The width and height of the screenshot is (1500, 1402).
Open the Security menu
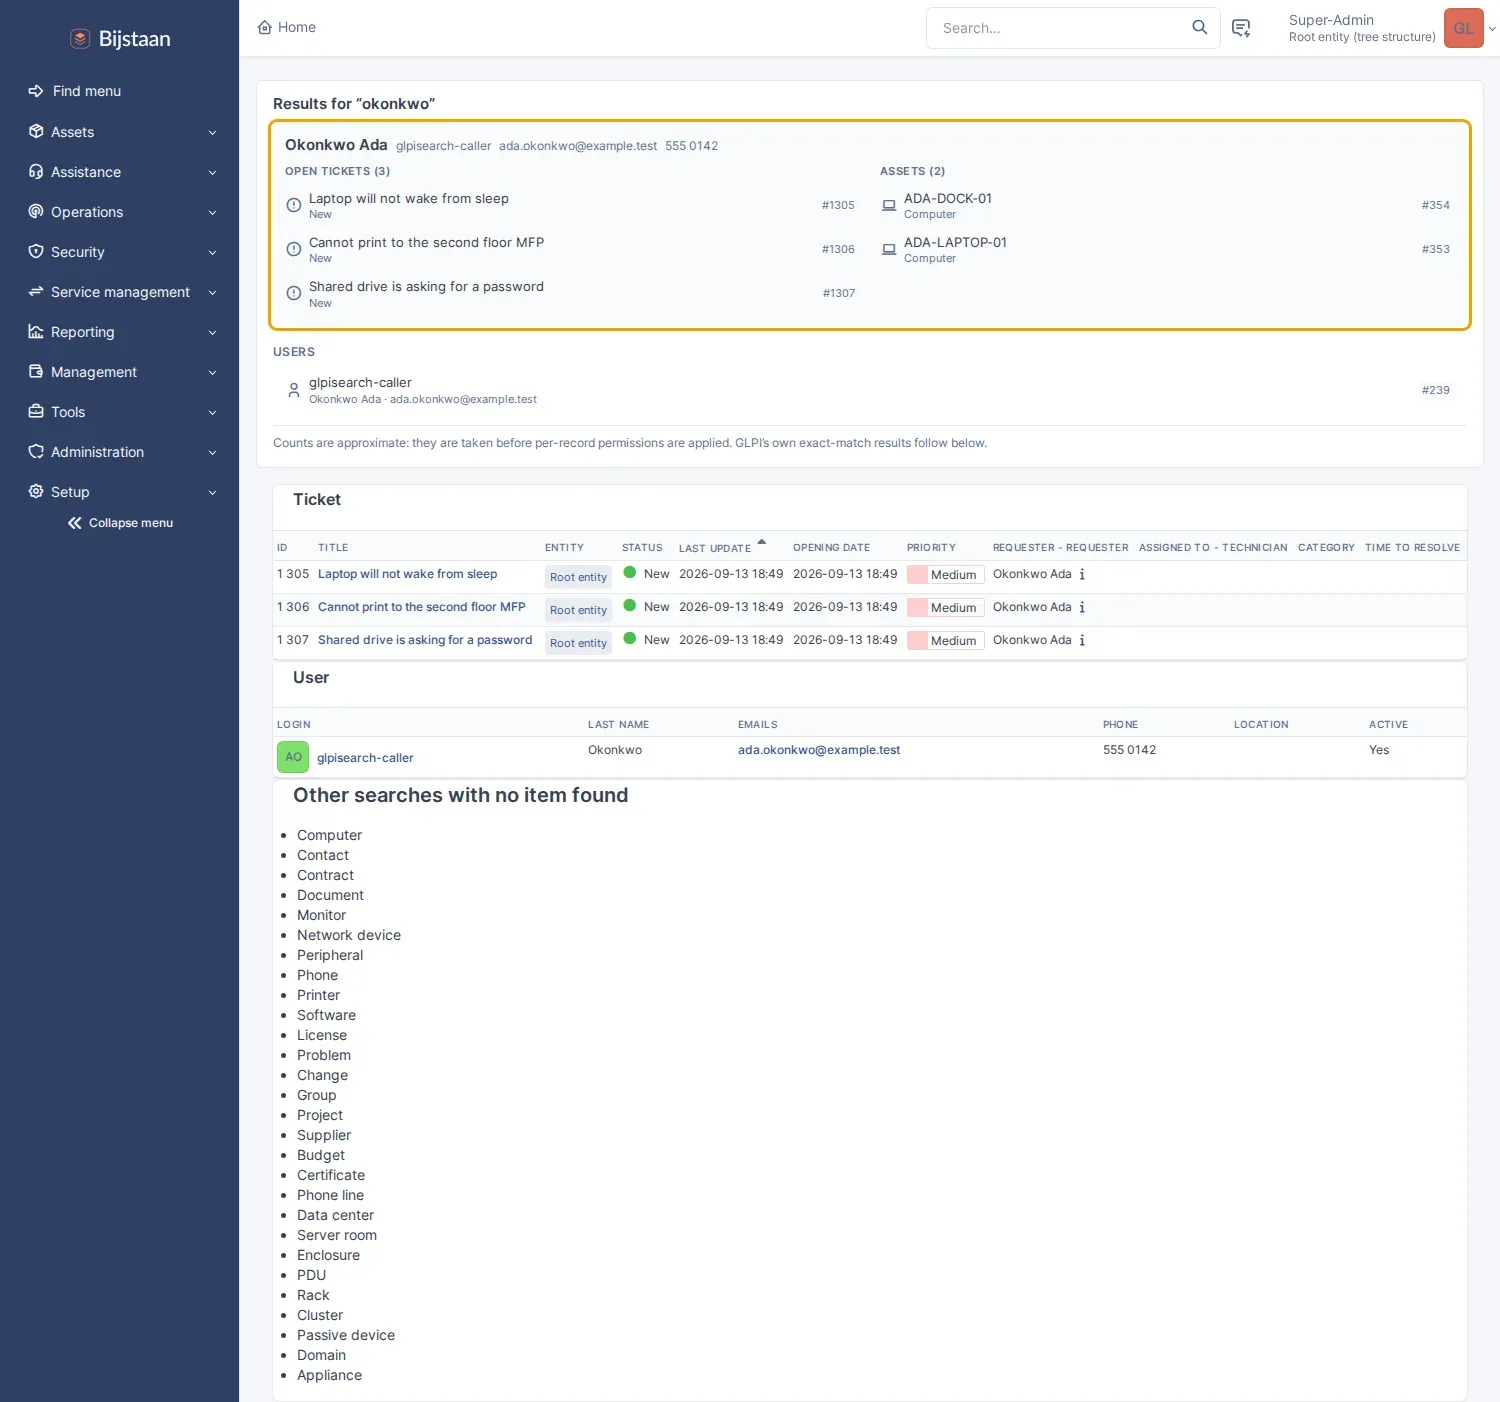[120, 252]
